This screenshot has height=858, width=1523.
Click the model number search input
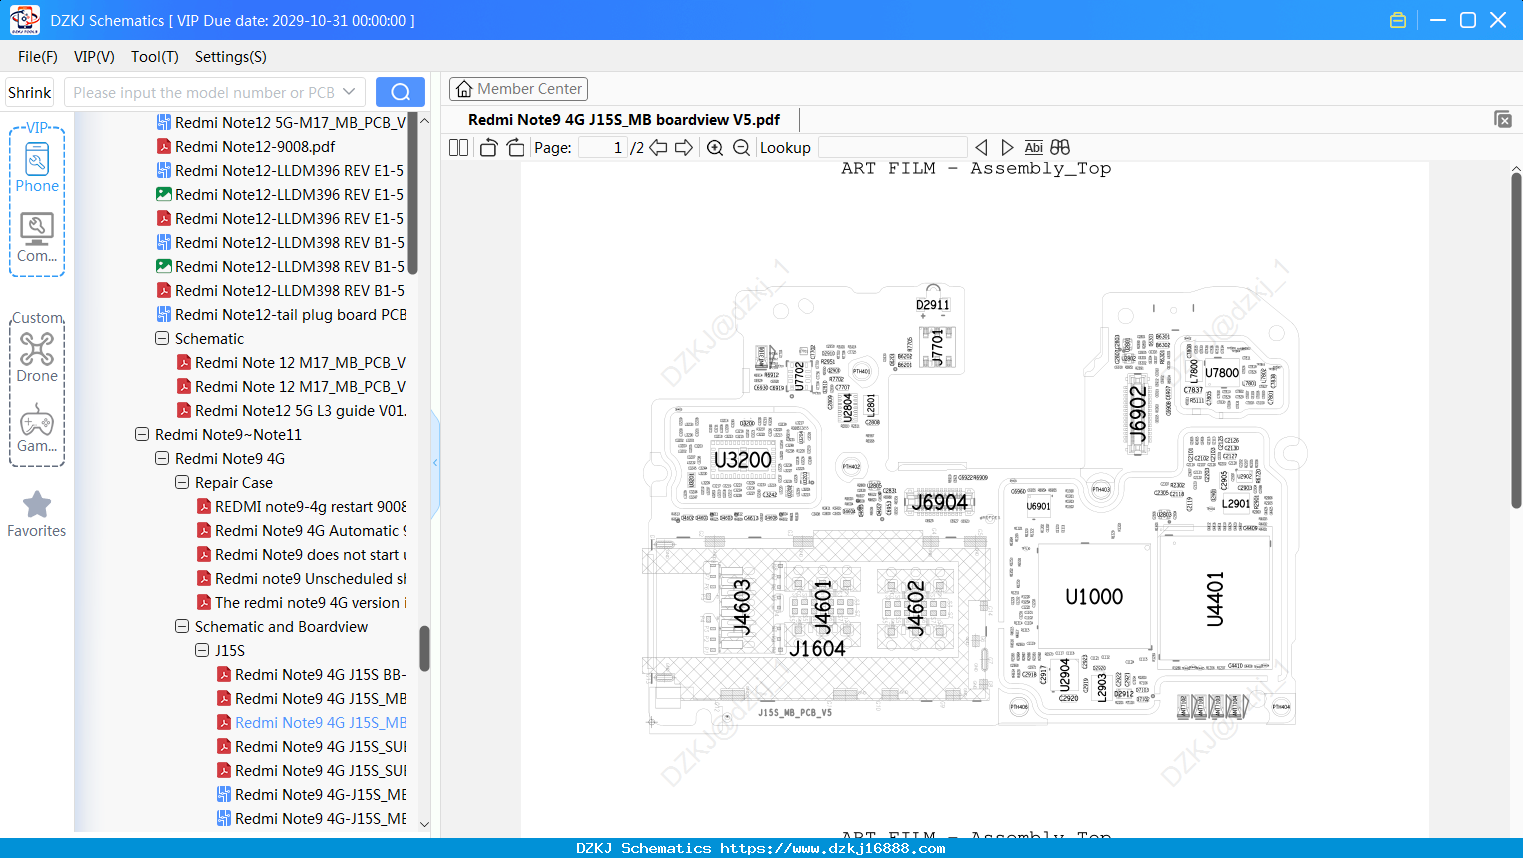(203, 92)
